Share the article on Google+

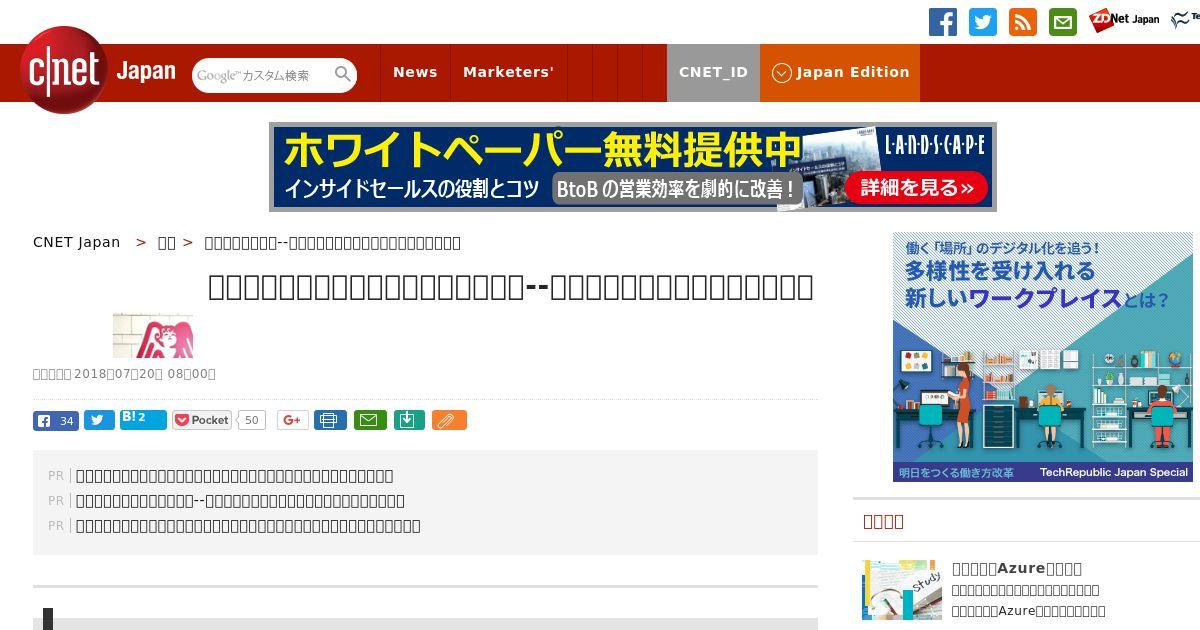coord(293,420)
